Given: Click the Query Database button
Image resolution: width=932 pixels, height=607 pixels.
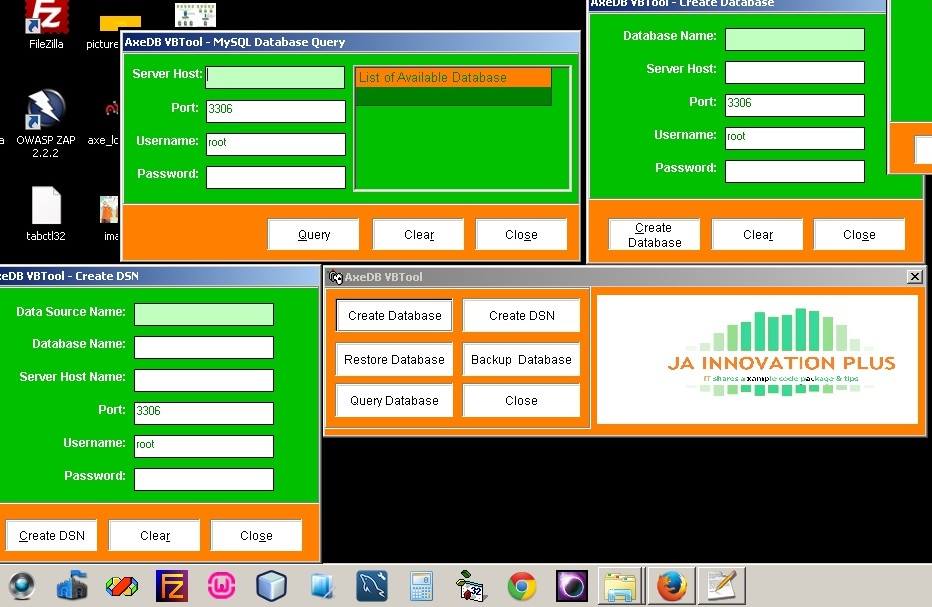Looking at the screenshot, I should pos(394,400).
